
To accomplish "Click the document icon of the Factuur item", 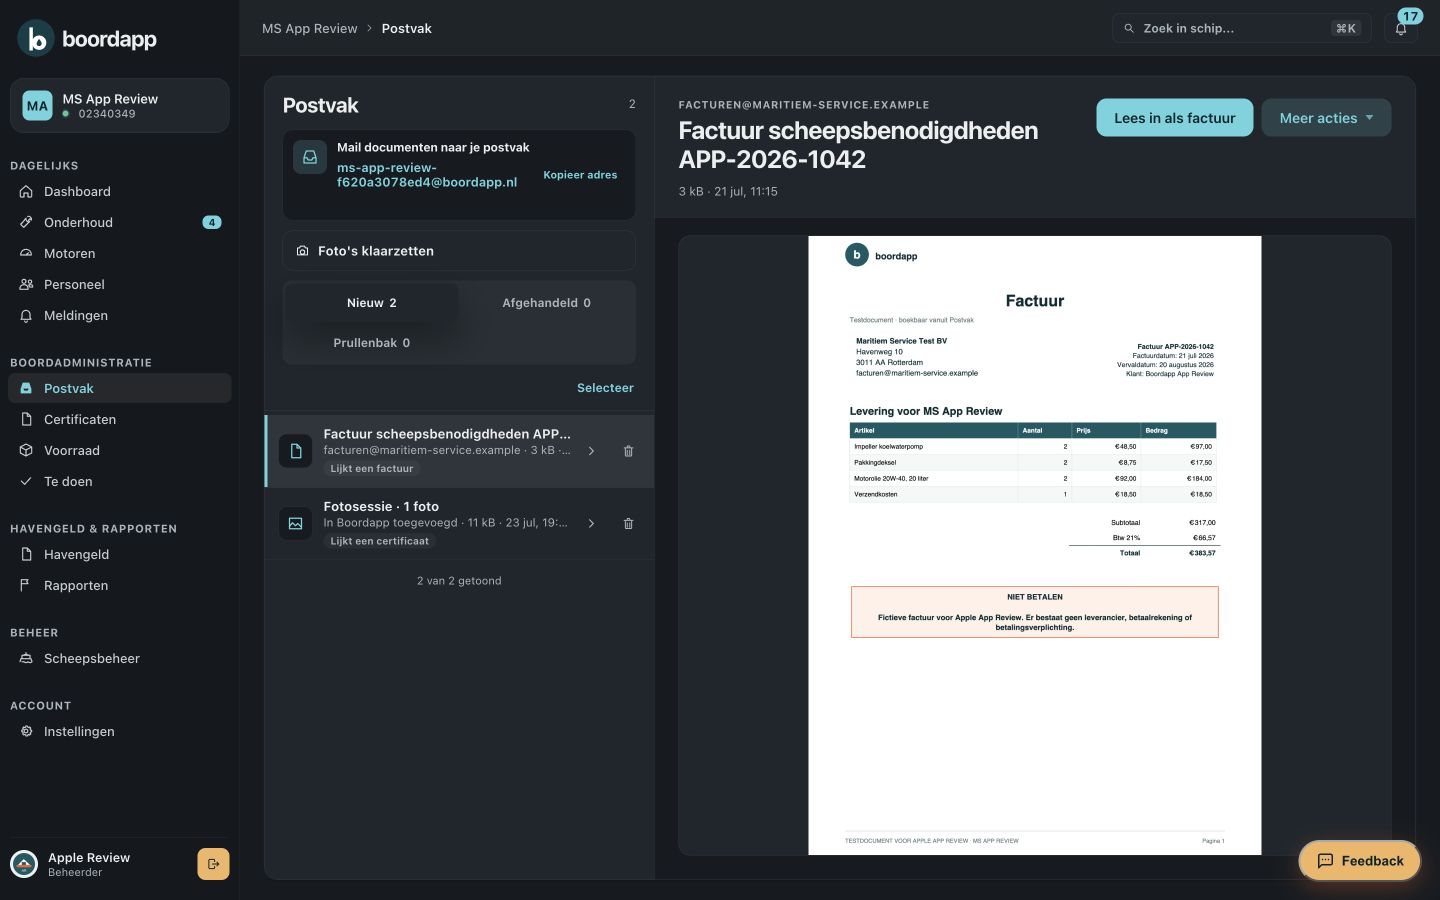I will click(295, 451).
